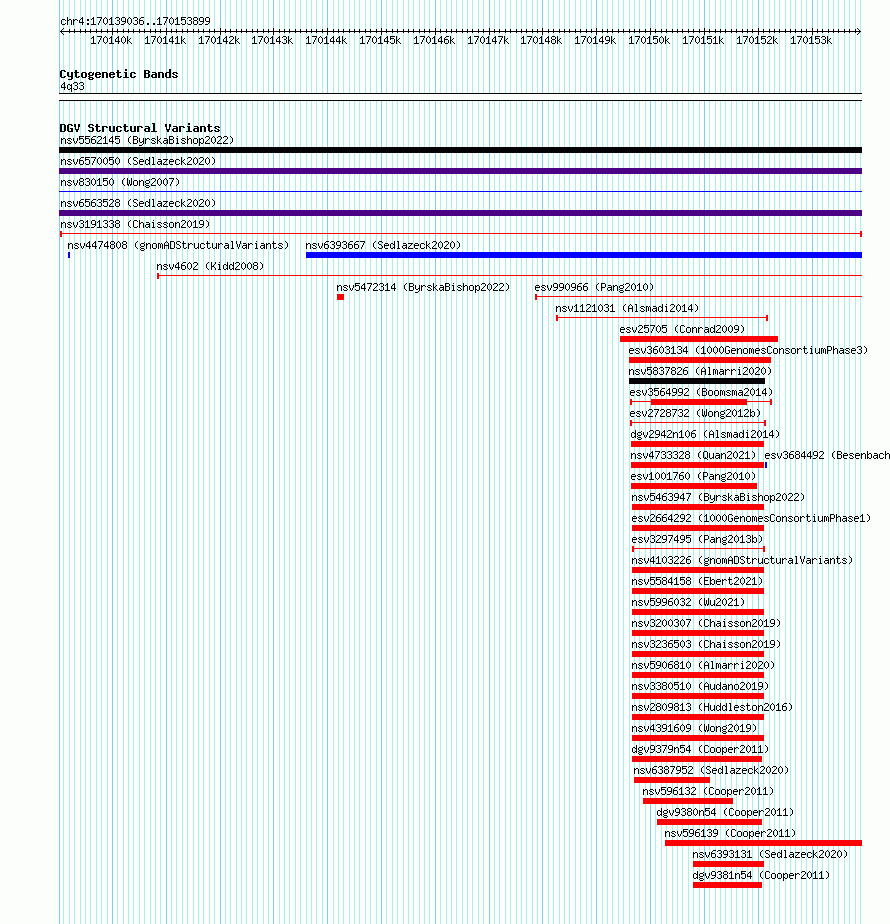Select the nsv5584158 (Ebert2021) label
Screen dimensions: 890x924
[x=697, y=582]
